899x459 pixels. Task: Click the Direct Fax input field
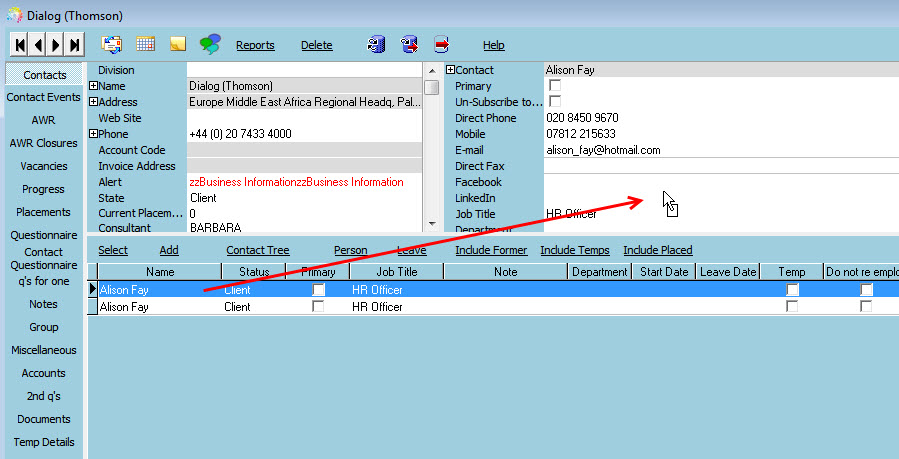[721, 166]
